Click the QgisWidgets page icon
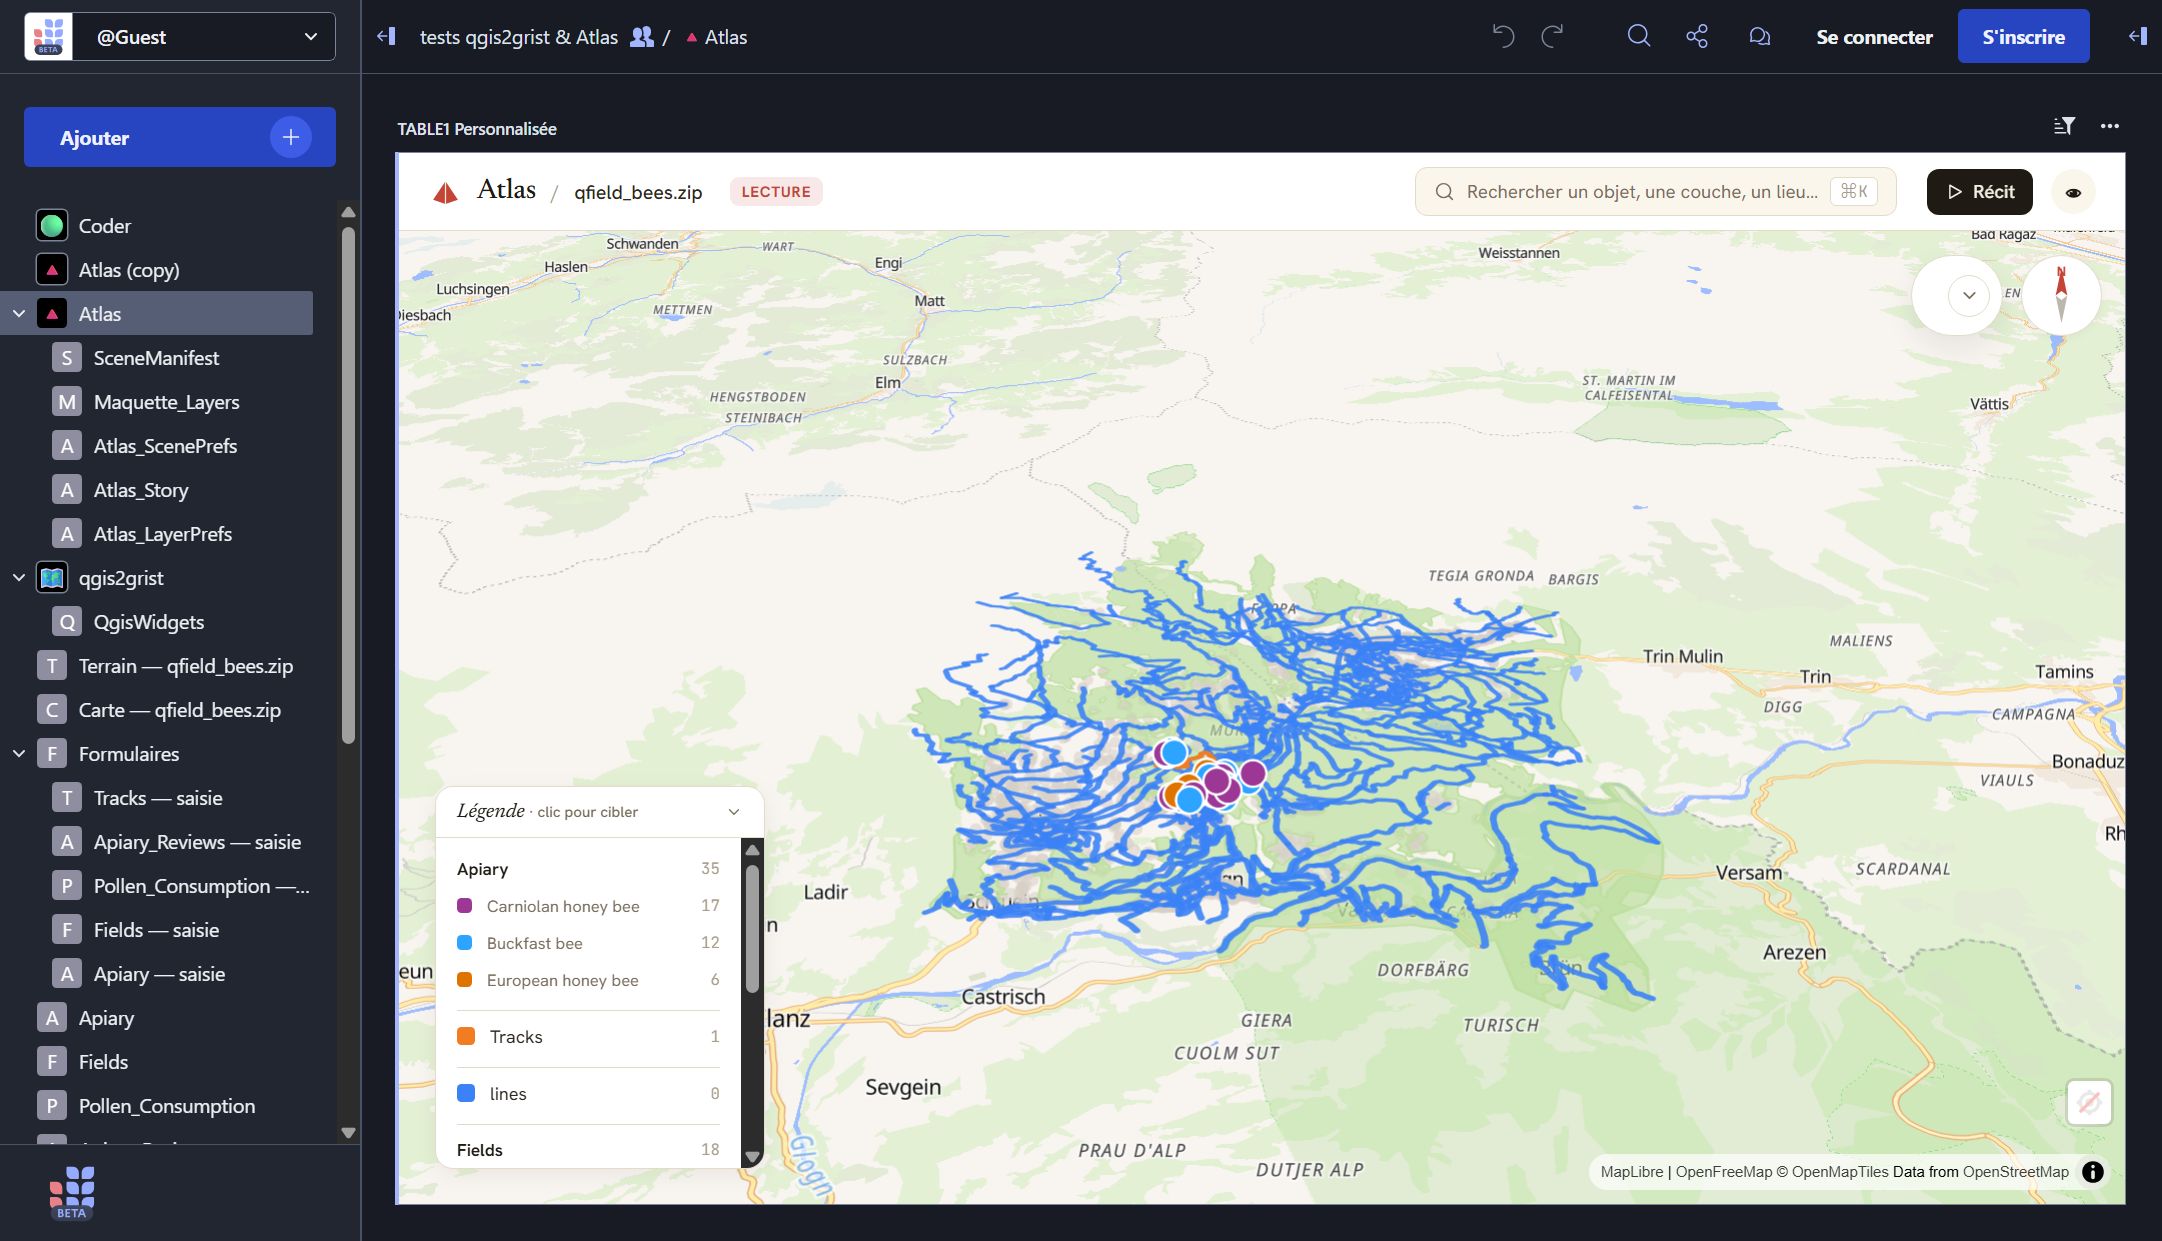The width and height of the screenshot is (2162, 1241). click(x=67, y=622)
